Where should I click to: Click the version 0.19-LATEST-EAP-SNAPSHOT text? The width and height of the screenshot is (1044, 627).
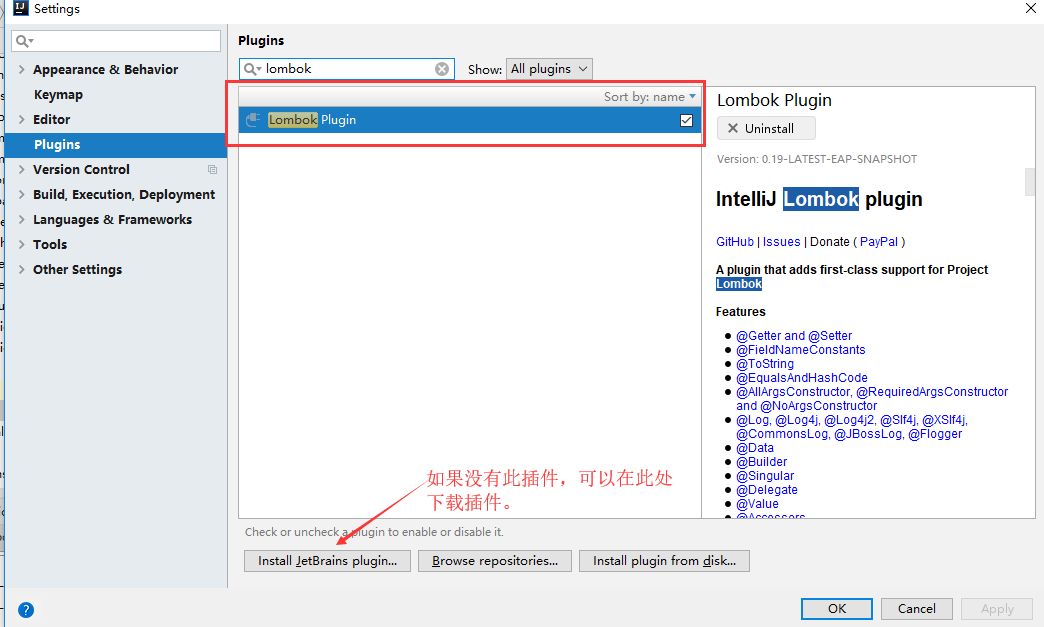(817, 159)
